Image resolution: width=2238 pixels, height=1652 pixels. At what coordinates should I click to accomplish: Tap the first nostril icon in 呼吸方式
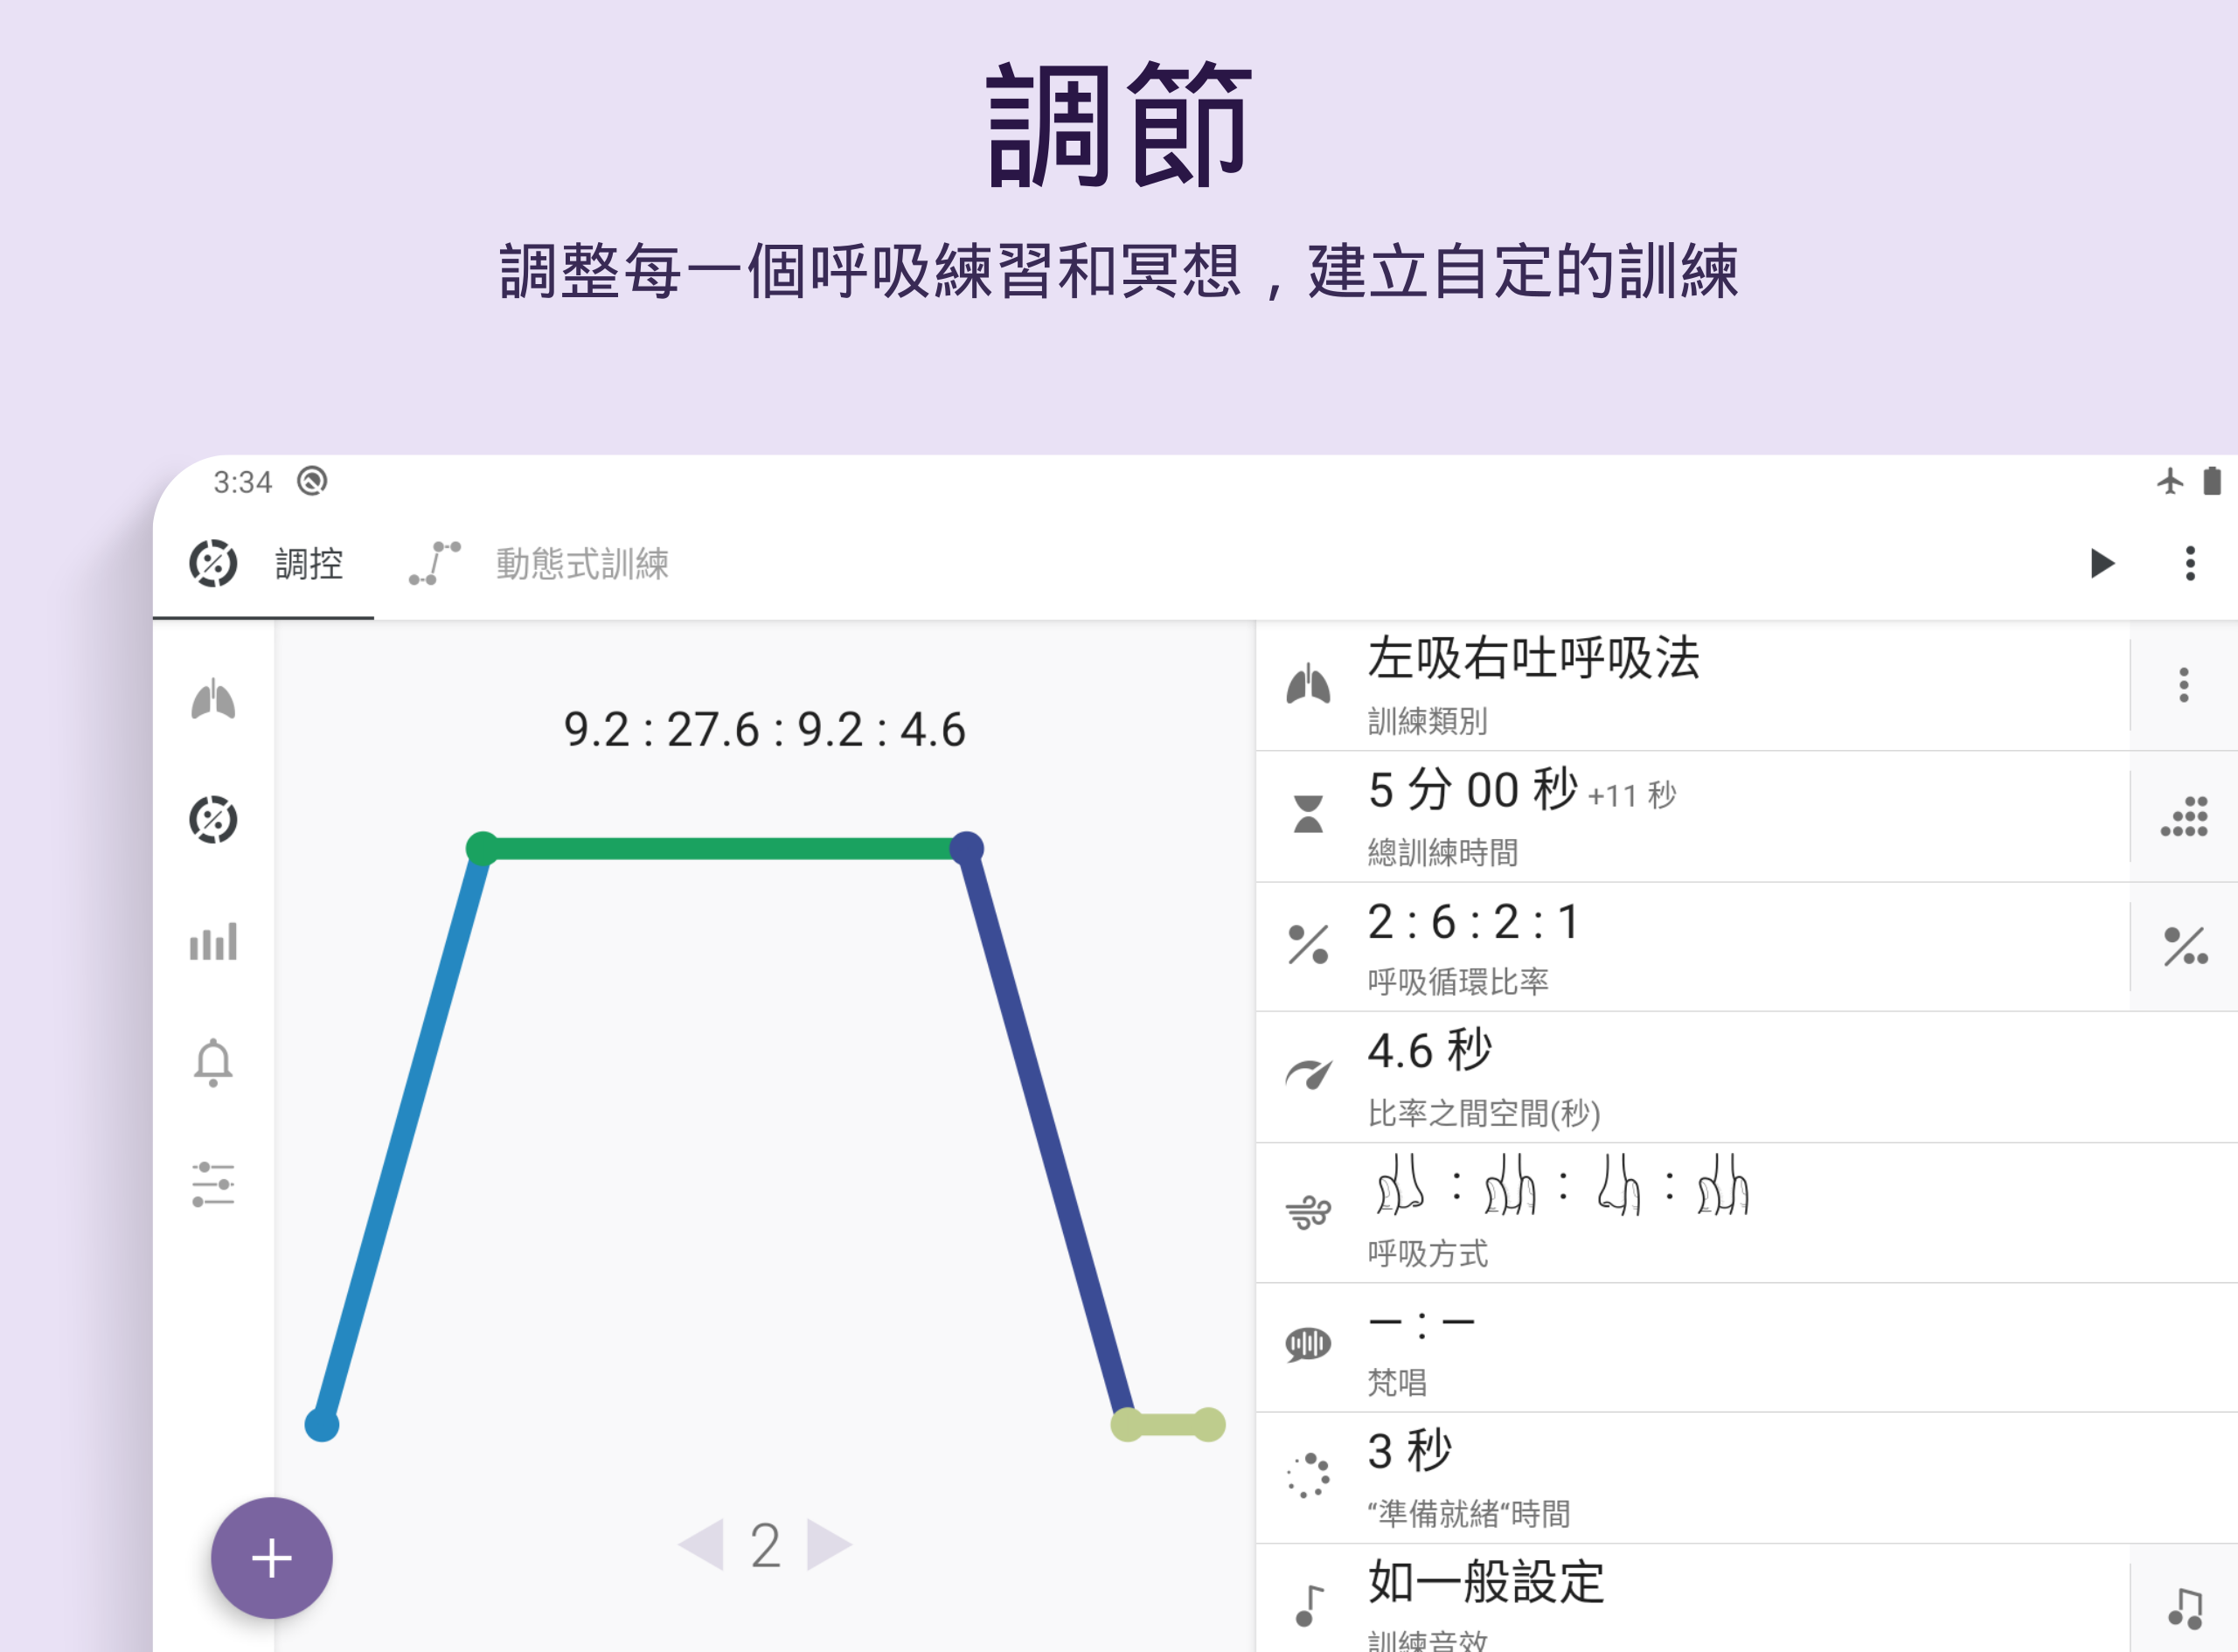point(1400,1185)
